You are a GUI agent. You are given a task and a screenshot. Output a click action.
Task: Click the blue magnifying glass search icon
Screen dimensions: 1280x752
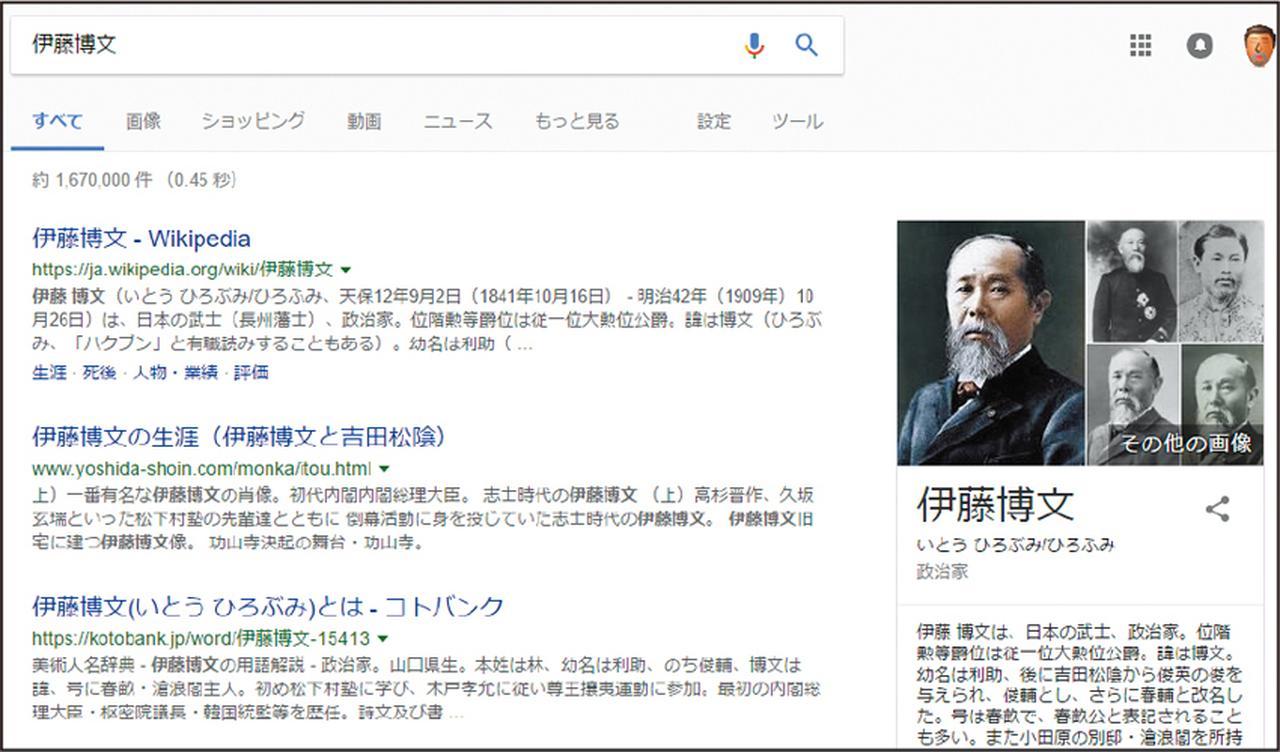pyautogui.click(x=807, y=45)
